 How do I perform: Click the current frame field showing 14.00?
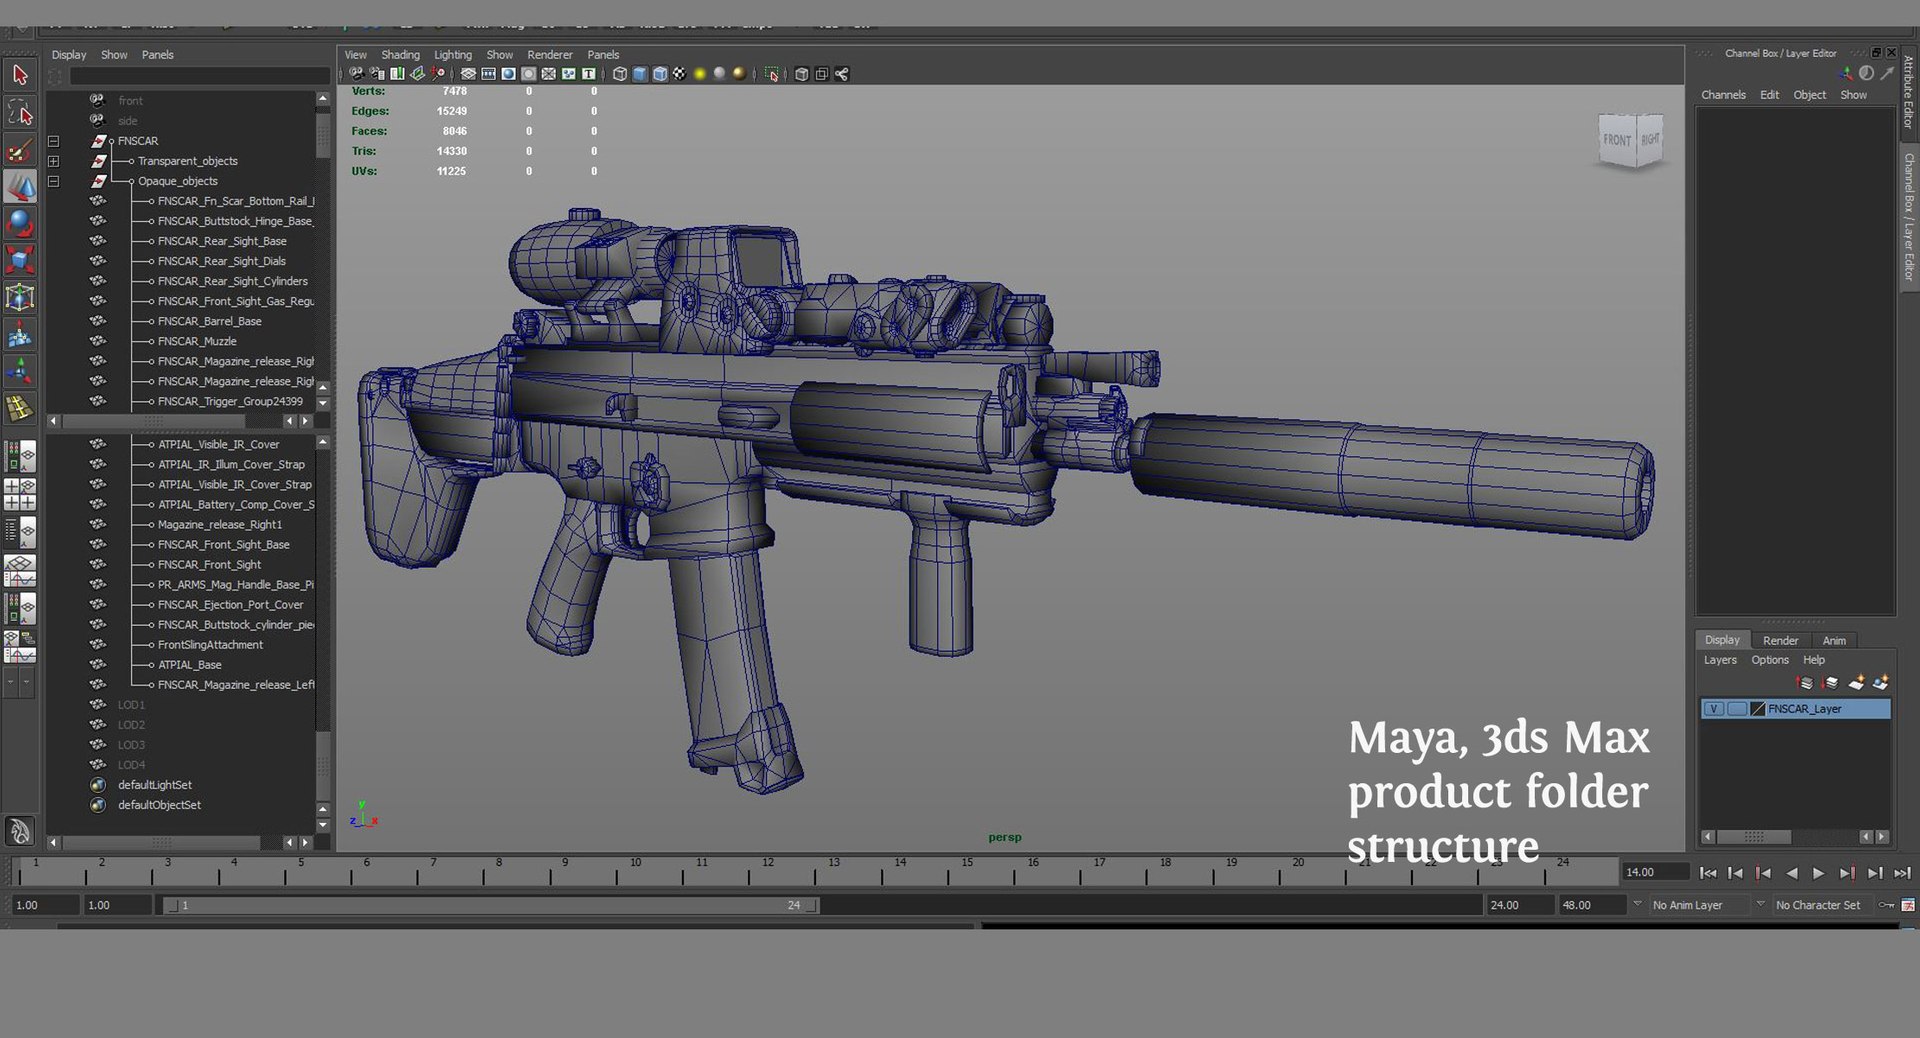(1655, 872)
